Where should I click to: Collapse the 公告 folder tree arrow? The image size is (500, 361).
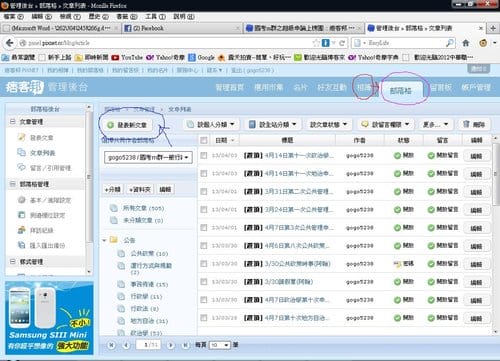tap(104, 240)
